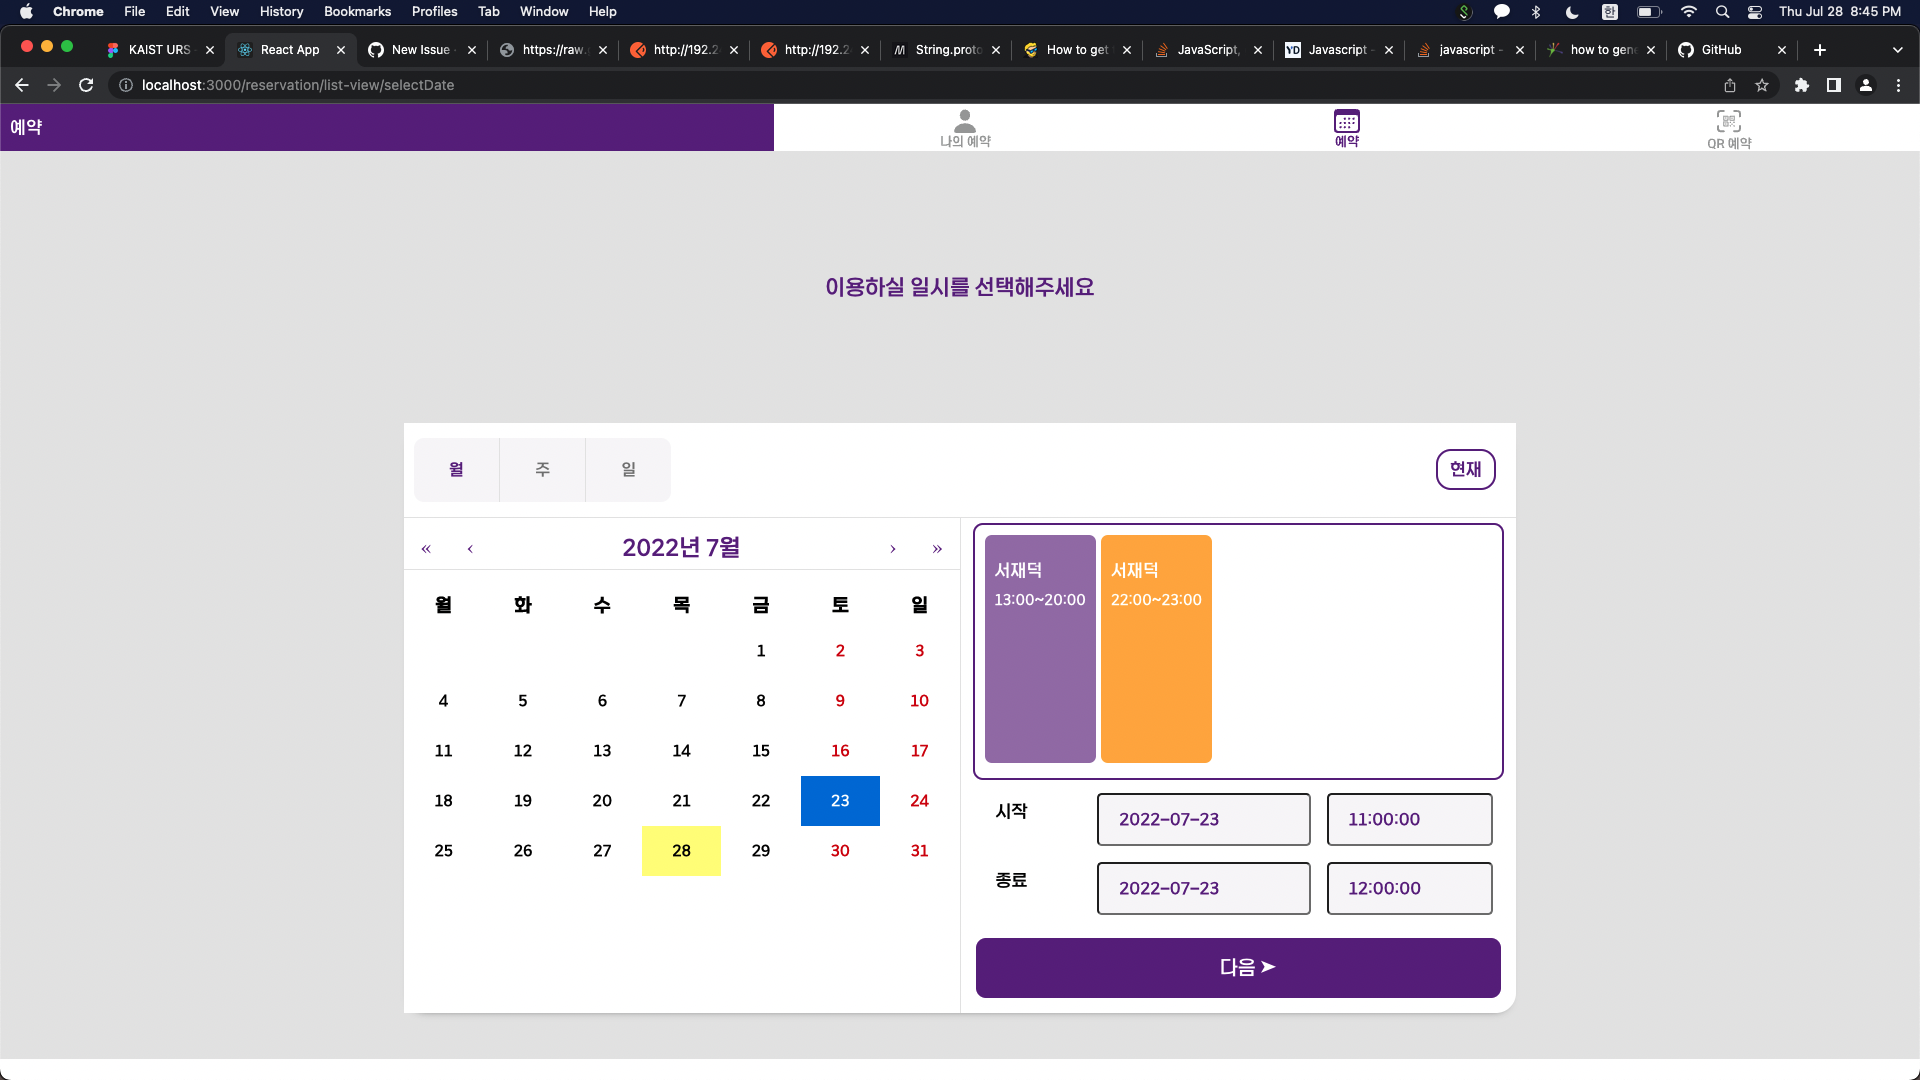
Task: Open a new browser tab
Action: point(1820,50)
